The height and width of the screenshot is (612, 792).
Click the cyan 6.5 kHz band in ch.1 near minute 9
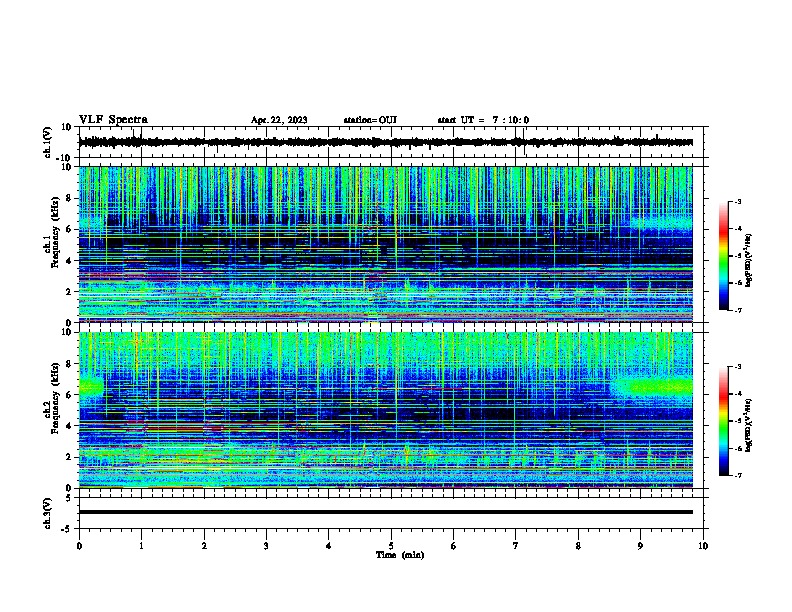click(661, 223)
